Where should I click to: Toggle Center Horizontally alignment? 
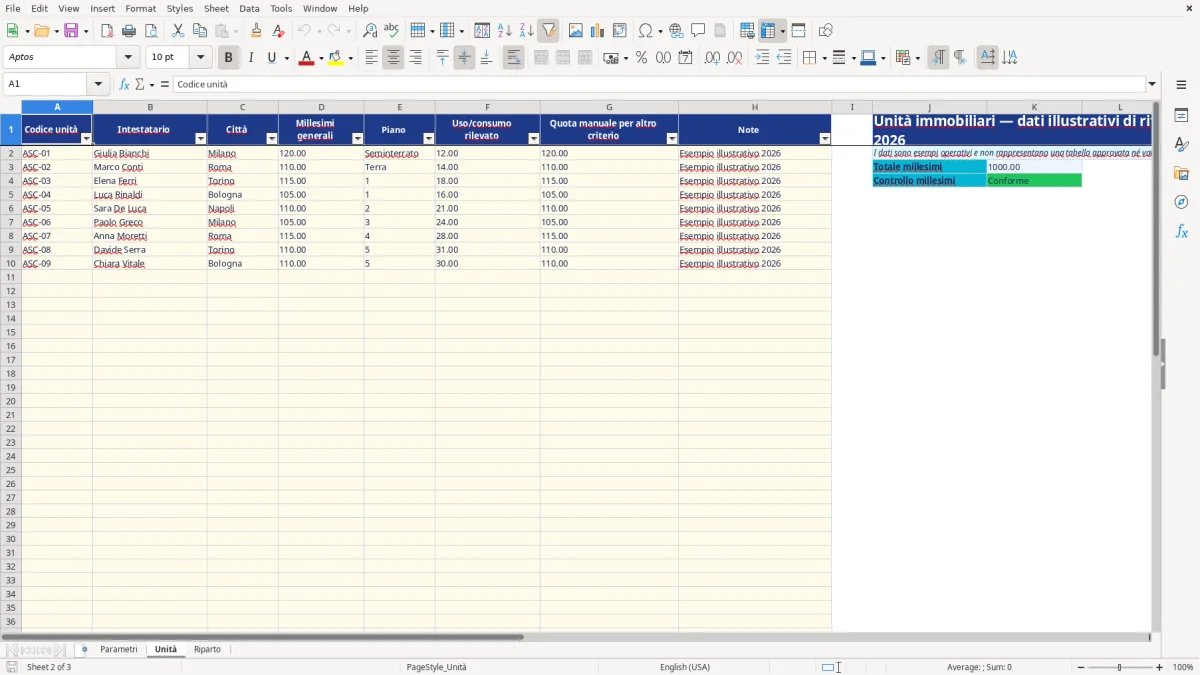[x=393, y=58]
